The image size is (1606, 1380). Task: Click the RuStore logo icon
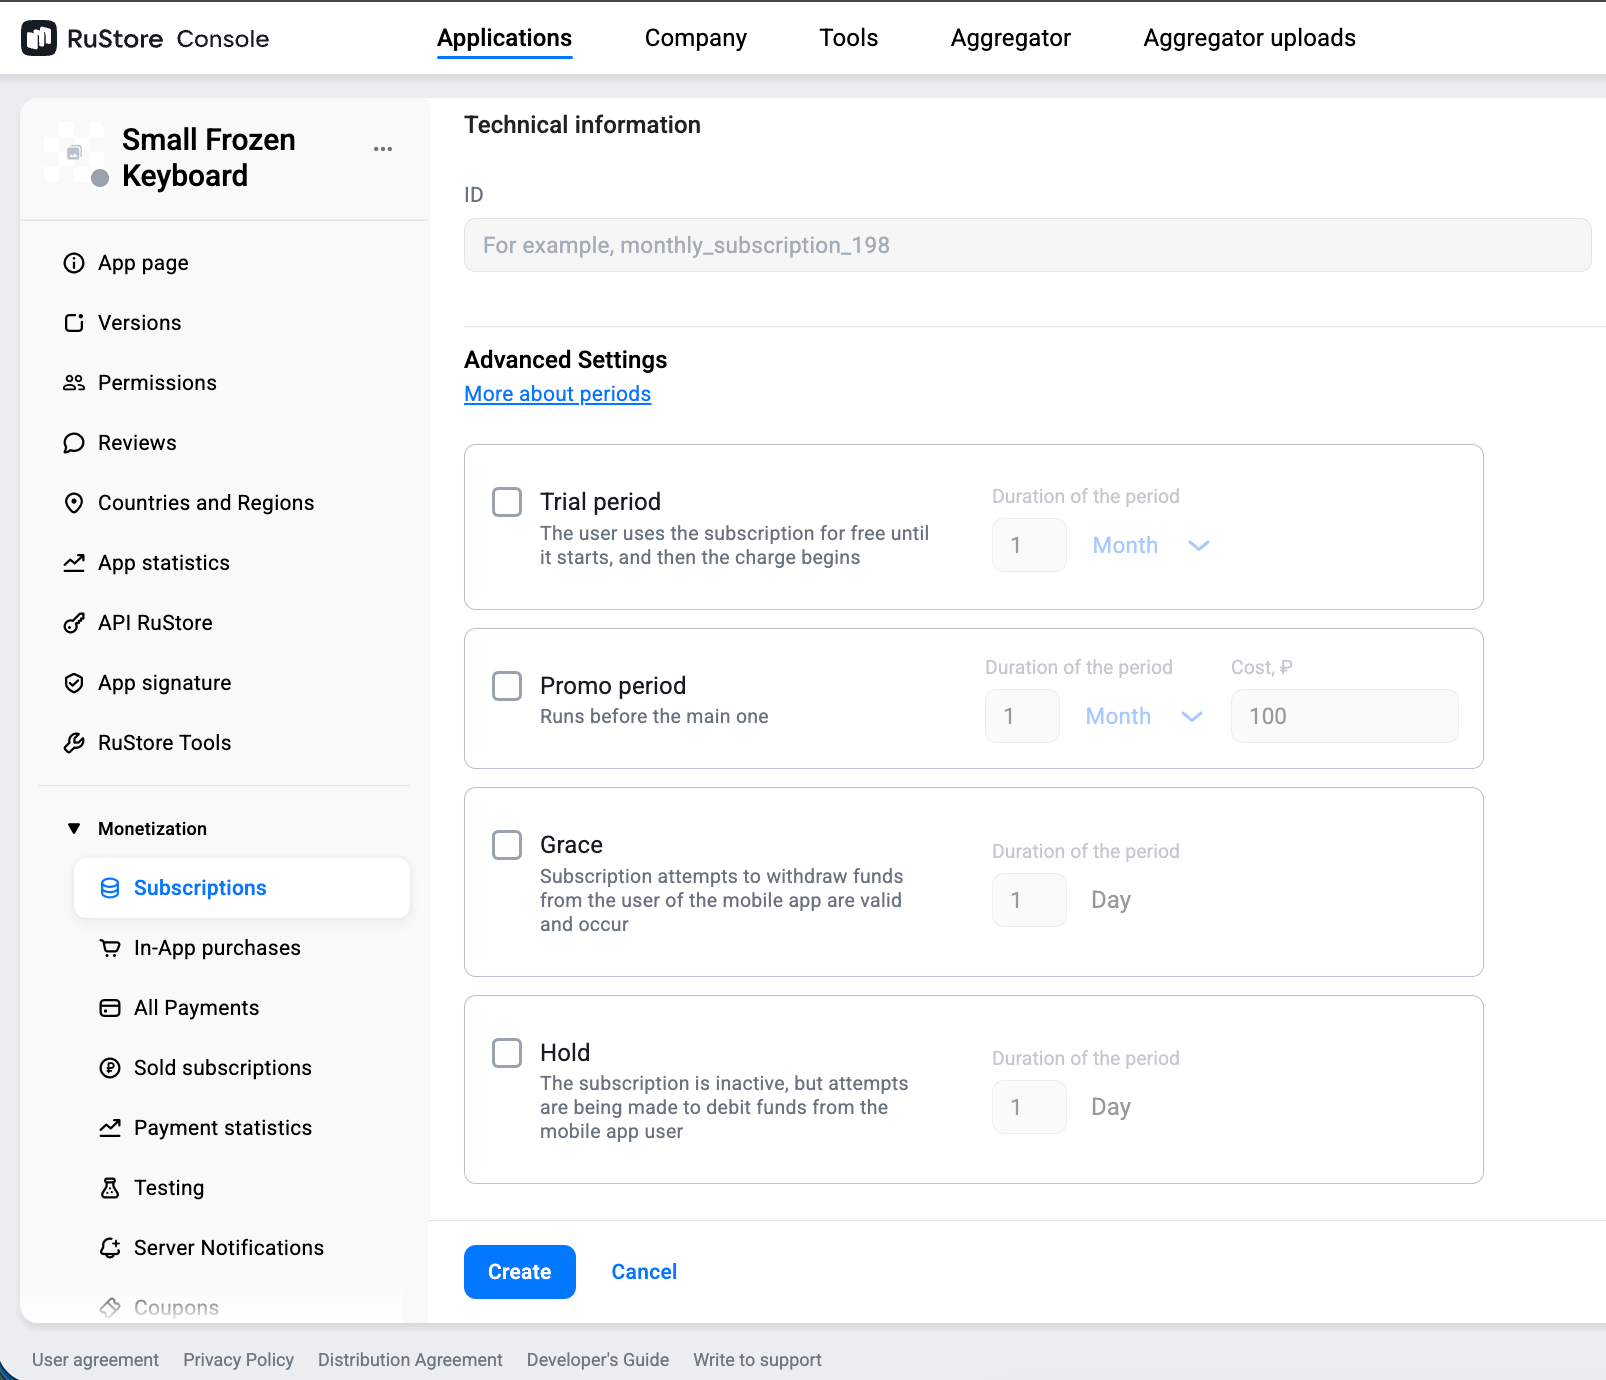pyautogui.click(x=39, y=38)
